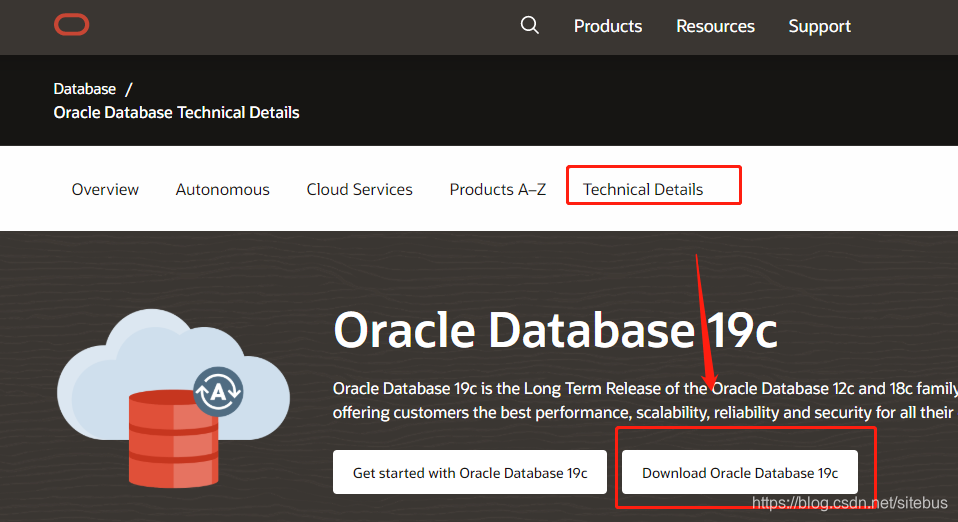Image resolution: width=958 pixels, height=522 pixels.
Task: Open the Resources menu
Action: point(715,26)
